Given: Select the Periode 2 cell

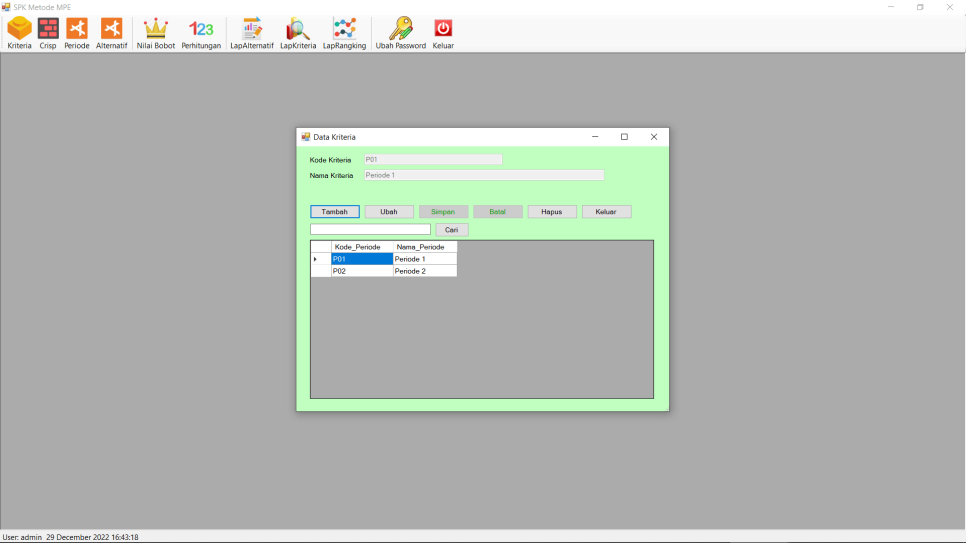Looking at the screenshot, I should pos(424,271).
